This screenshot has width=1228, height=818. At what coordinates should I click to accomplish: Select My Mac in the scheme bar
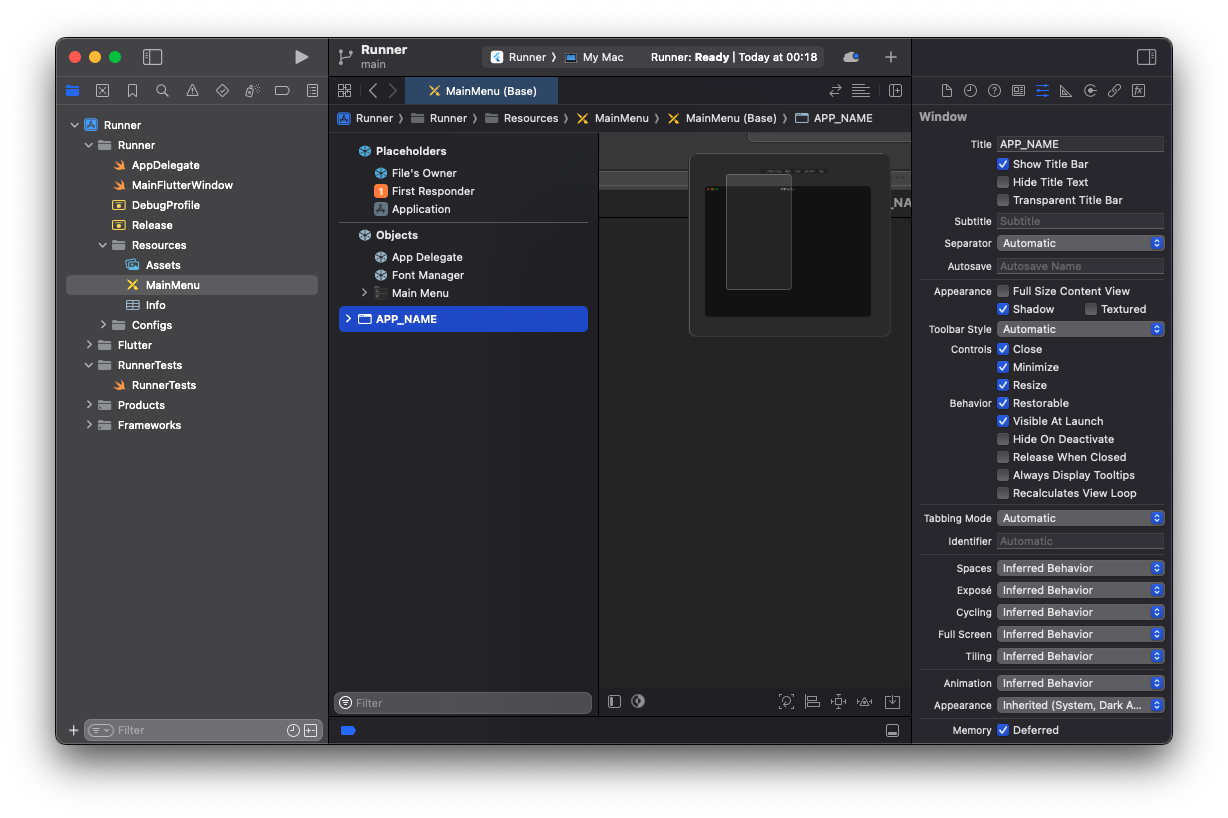pos(597,57)
